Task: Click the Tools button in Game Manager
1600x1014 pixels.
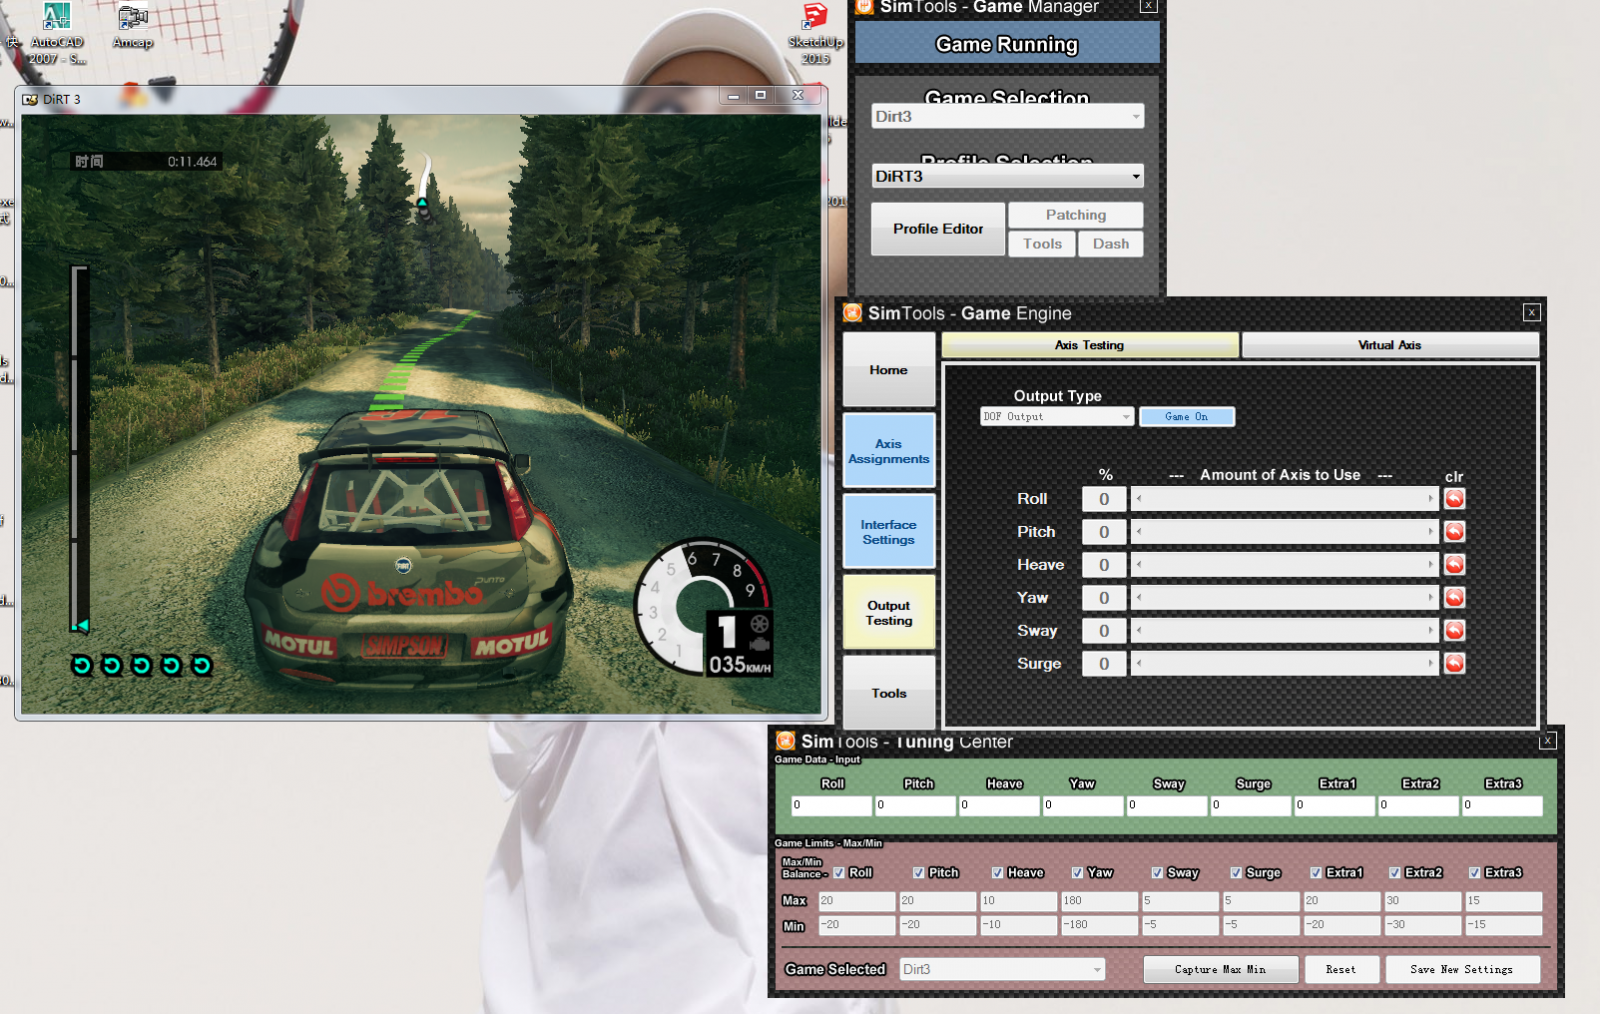Action: pyautogui.click(x=1042, y=244)
